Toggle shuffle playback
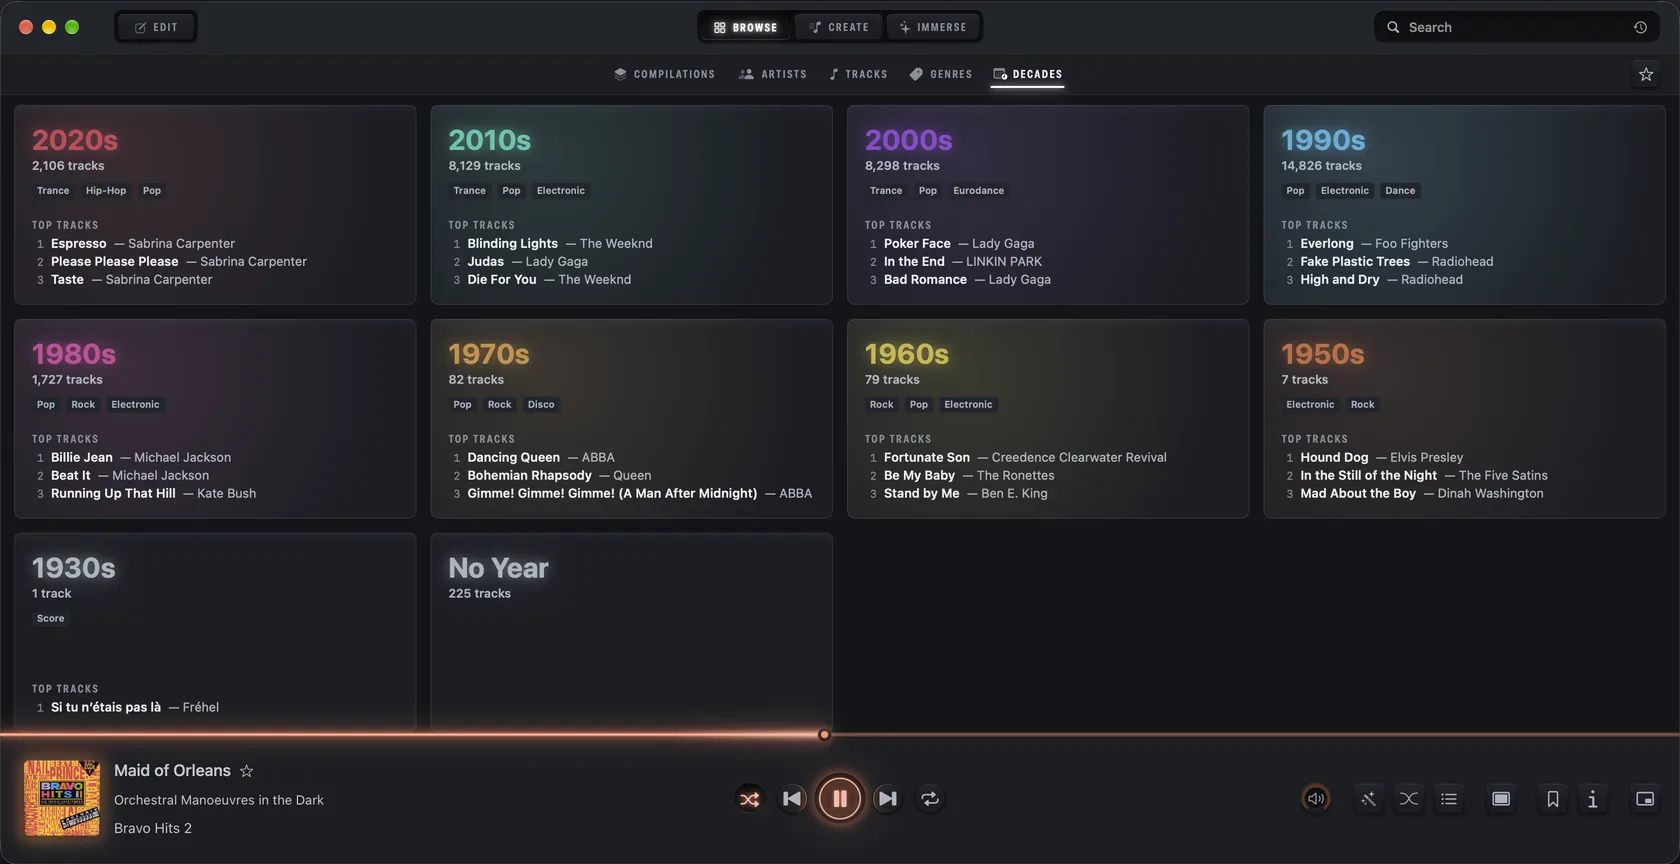This screenshot has height=864, width=1680. pyautogui.click(x=749, y=799)
